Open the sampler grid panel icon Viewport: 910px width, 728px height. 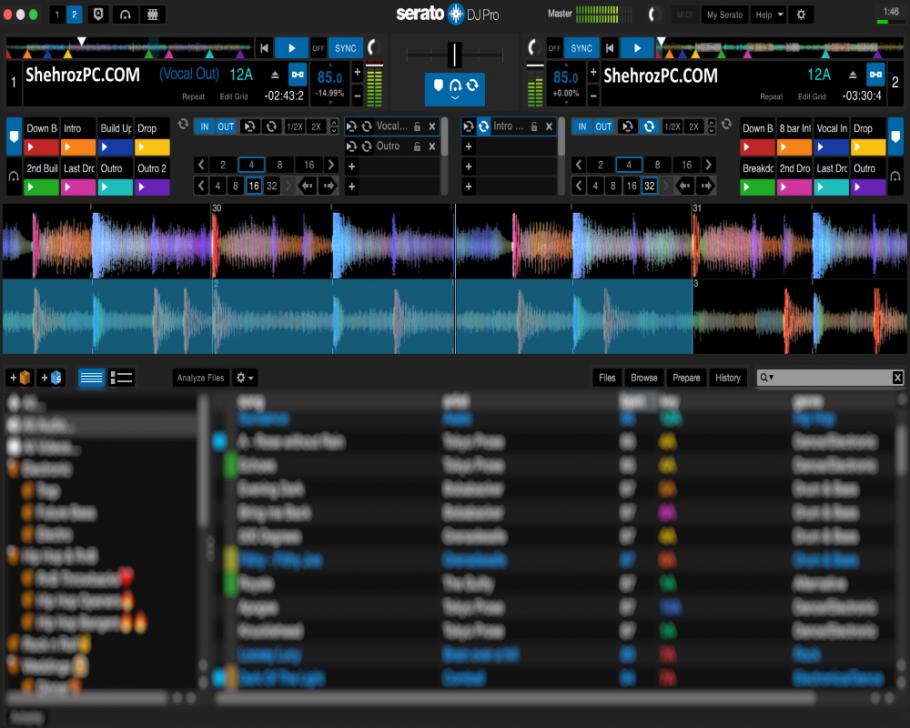coord(153,15)
